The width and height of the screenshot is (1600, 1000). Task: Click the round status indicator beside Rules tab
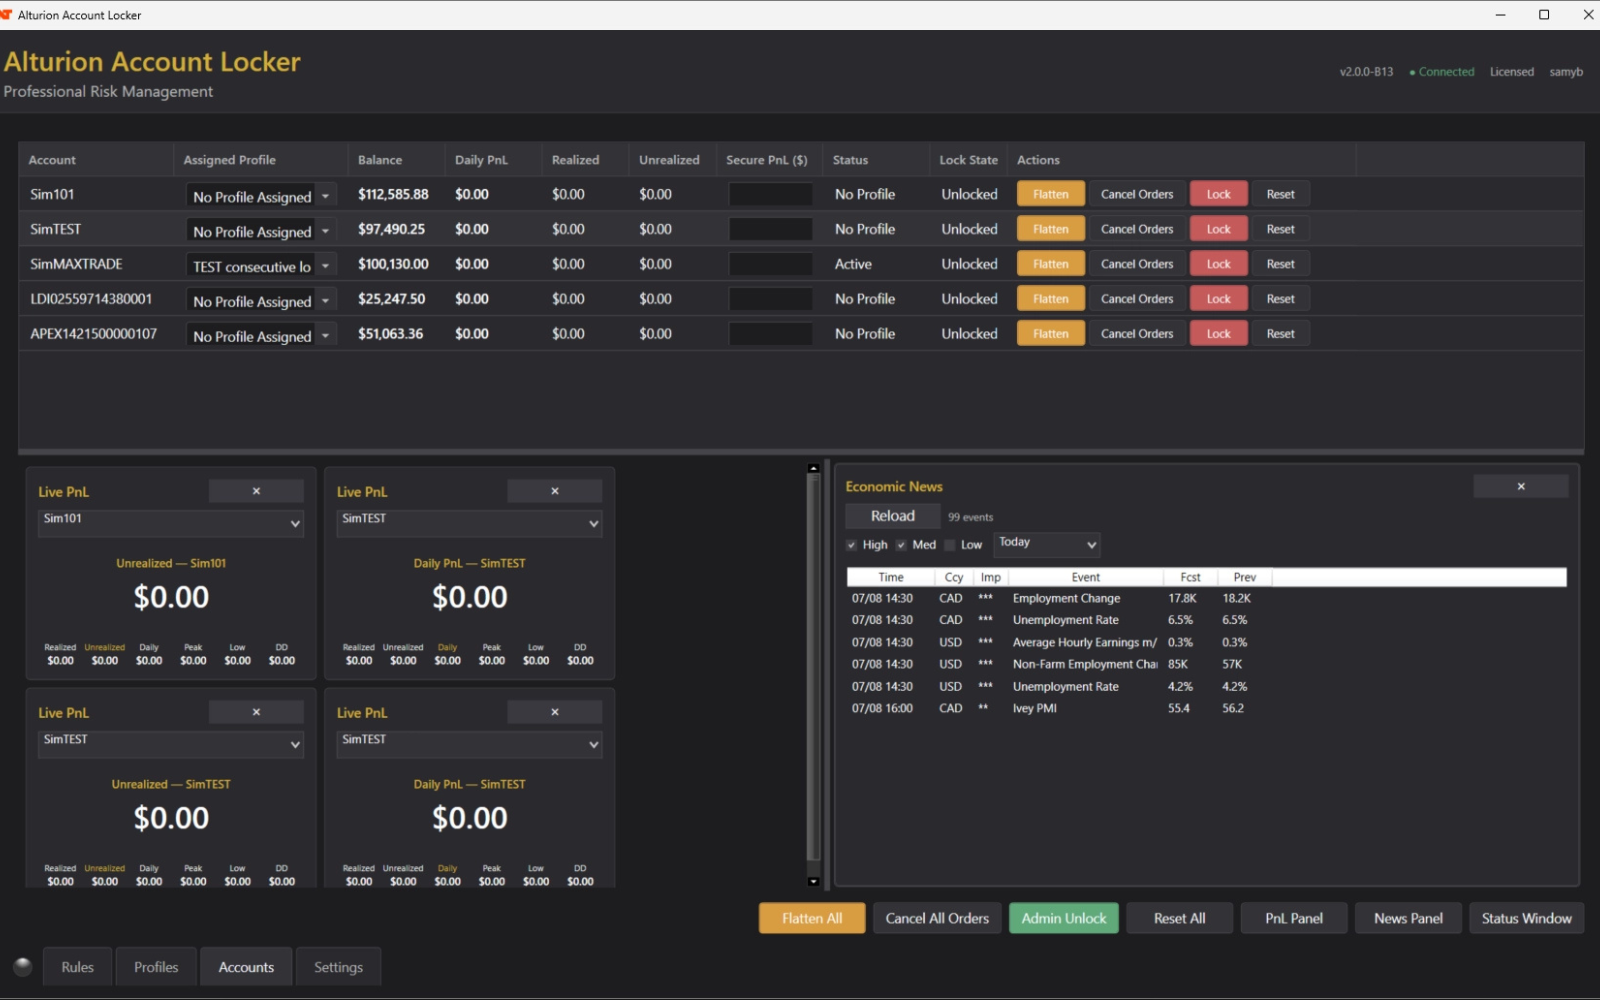coord(23,966)
